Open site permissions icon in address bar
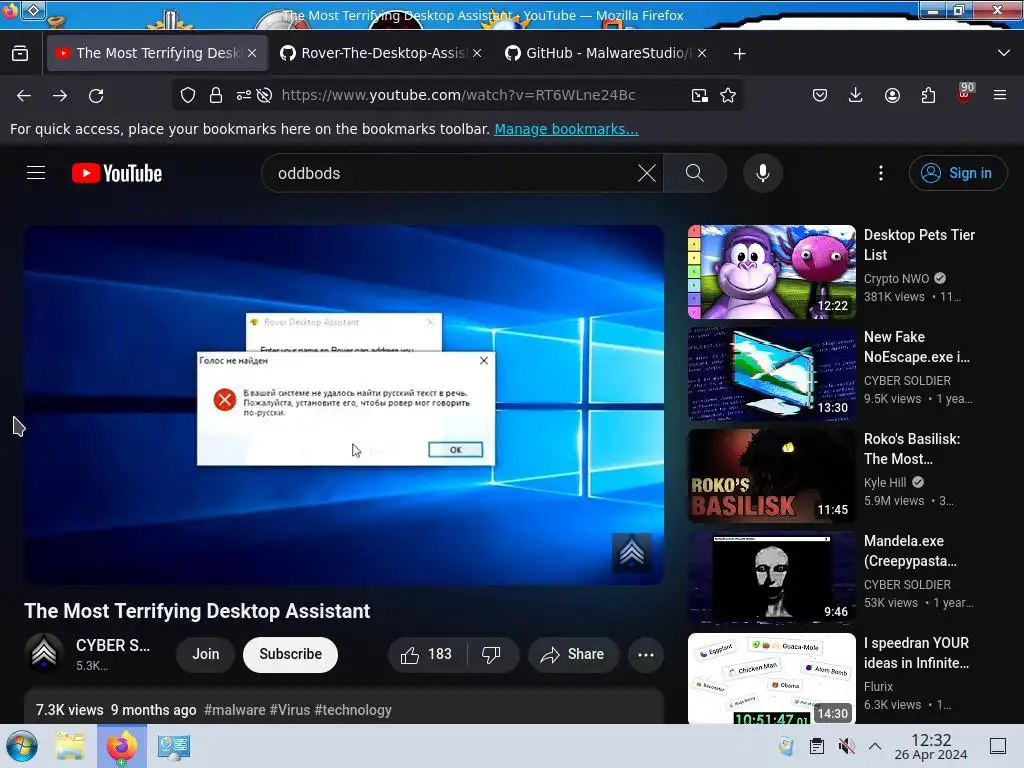The width and height of the screenshot is (1024, 768). pyautogui.click(x=244, y=95)
